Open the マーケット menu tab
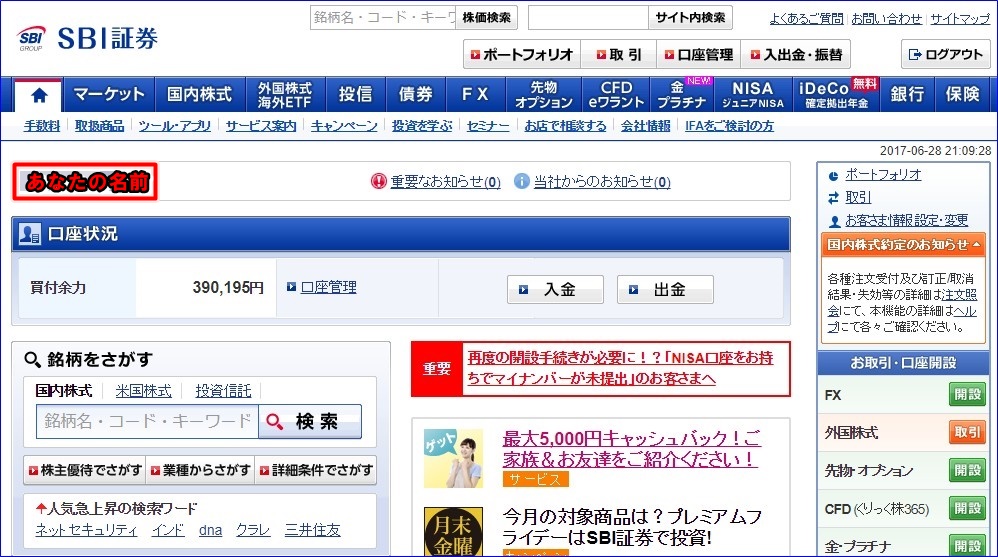Image resolution: width=998 pixels, height=557 pixels. click(x=109, y=95)
